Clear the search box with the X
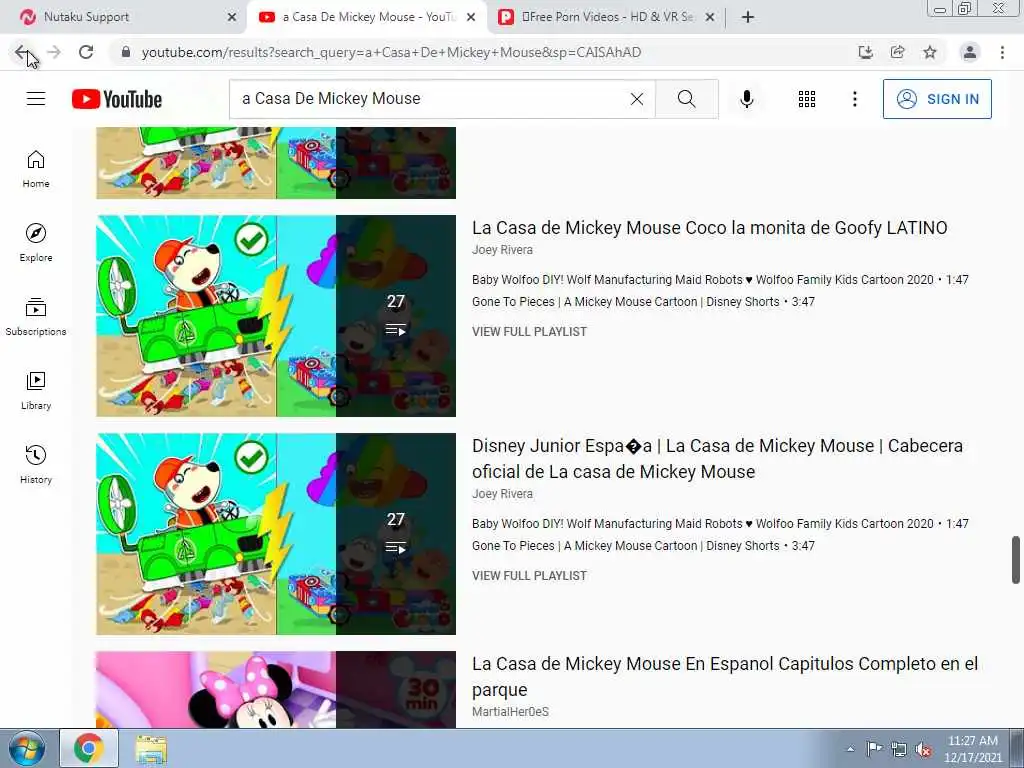 point(637,99)
